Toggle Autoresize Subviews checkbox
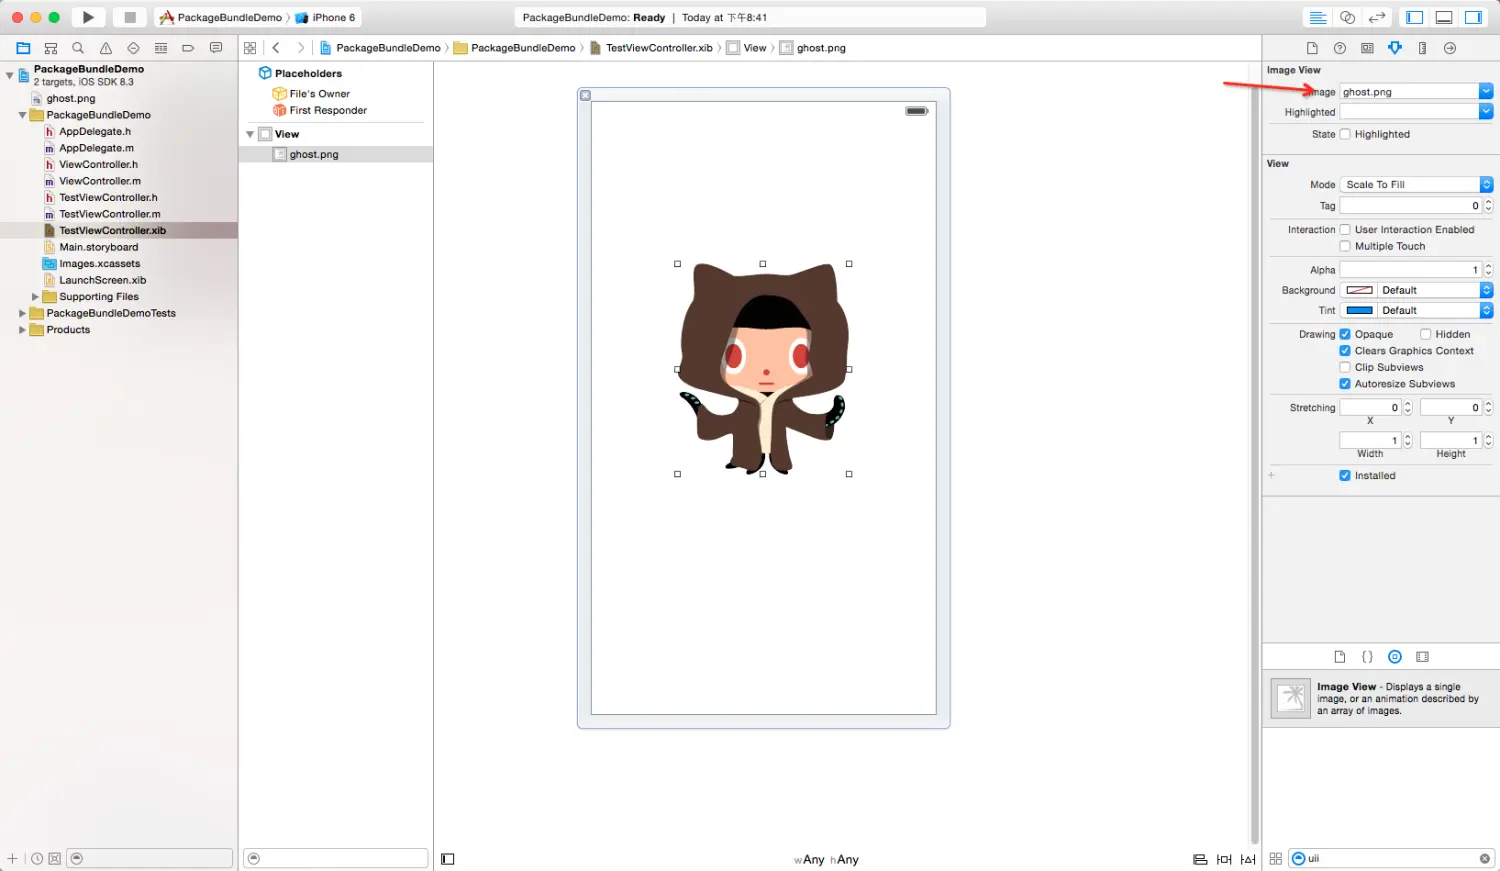Image resolution: width=1500 pixels, height=871 pixels. 1345,384
